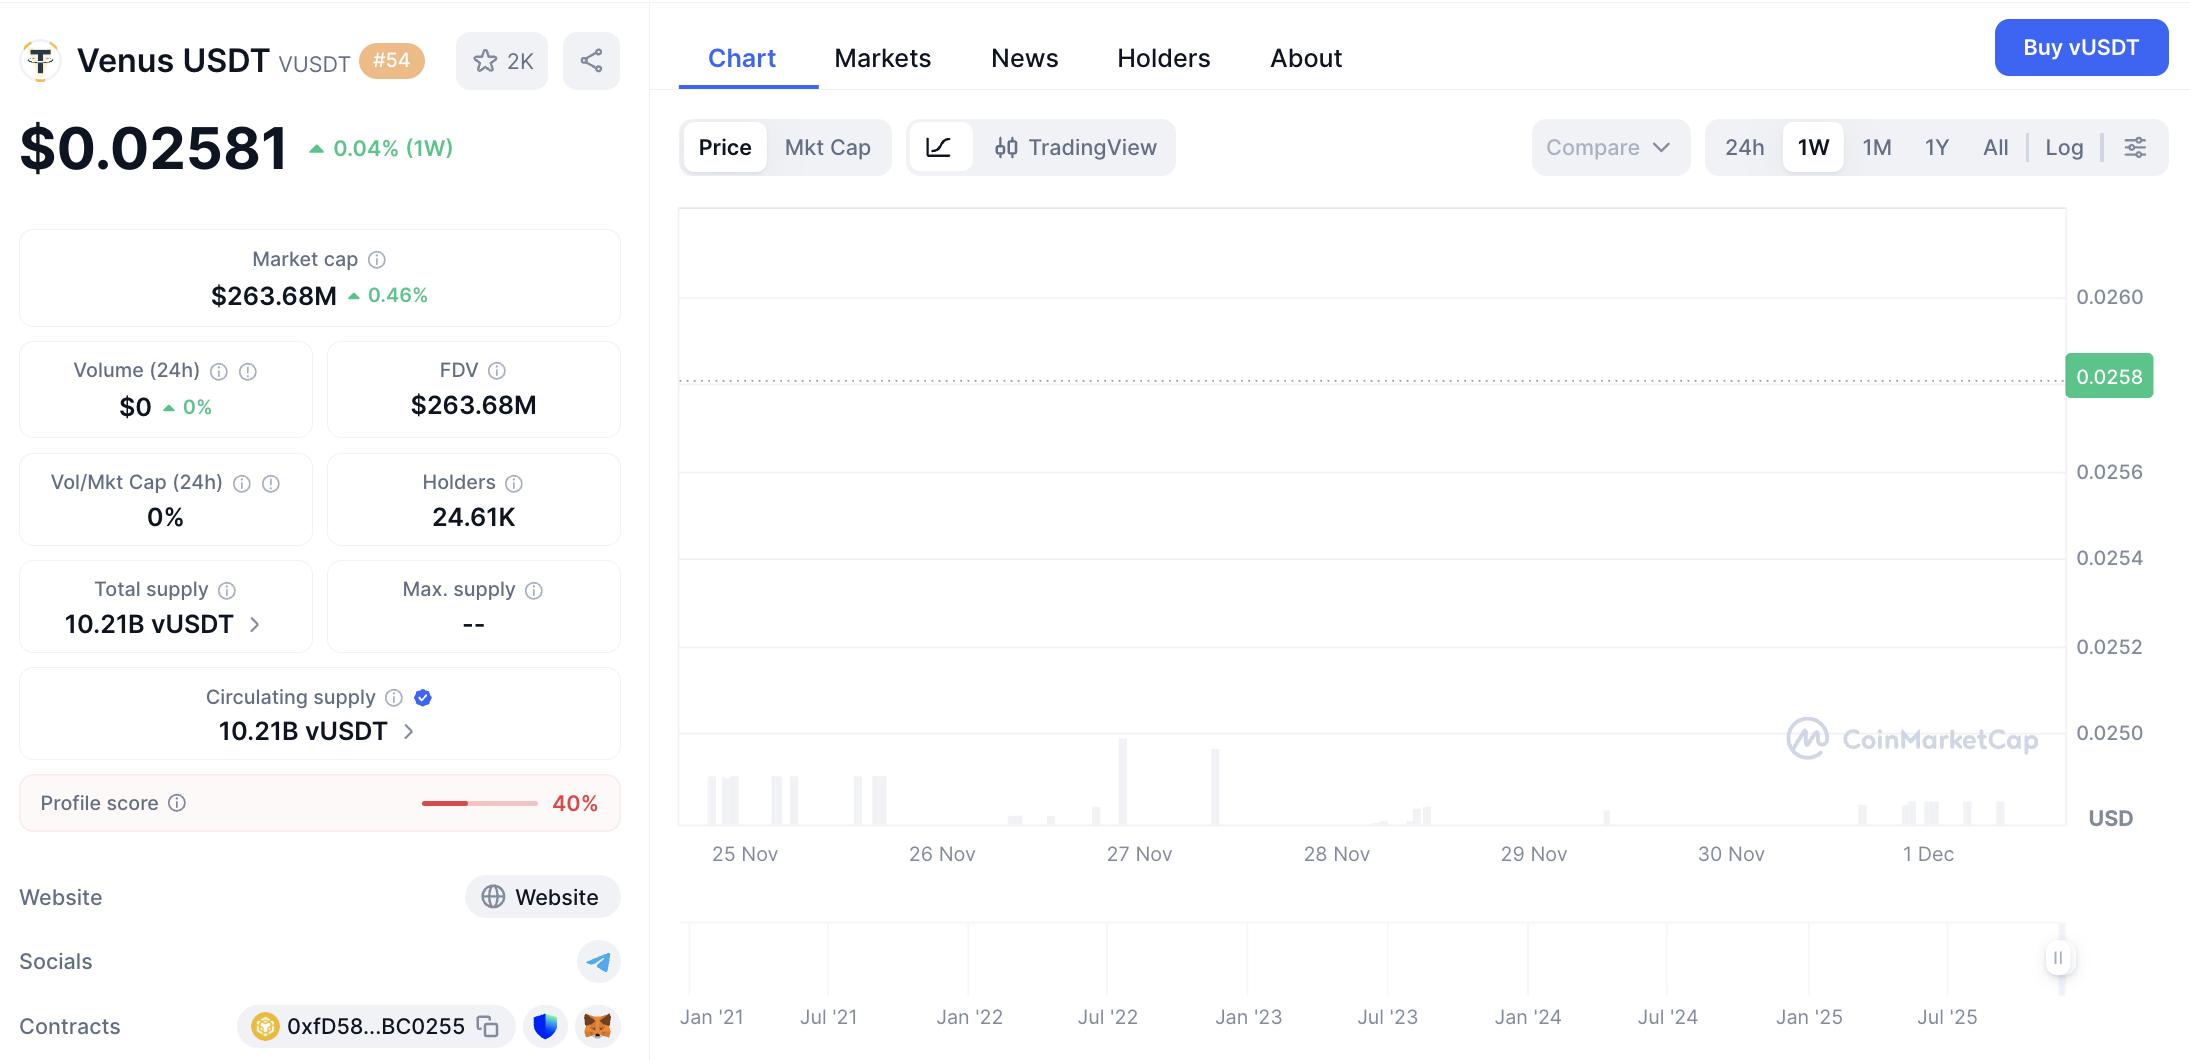This screenshot has height=1060, width=2190.
Task: Click the Buy vUSDT button
Action: 2080,48
